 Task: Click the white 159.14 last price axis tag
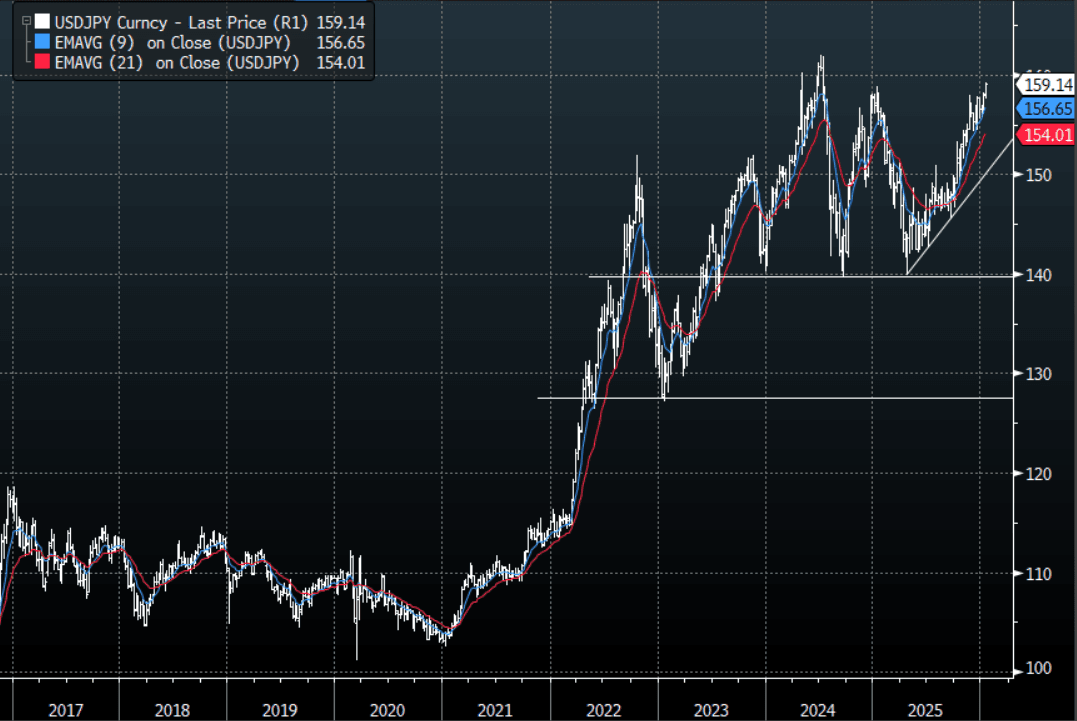[1046, 86]
